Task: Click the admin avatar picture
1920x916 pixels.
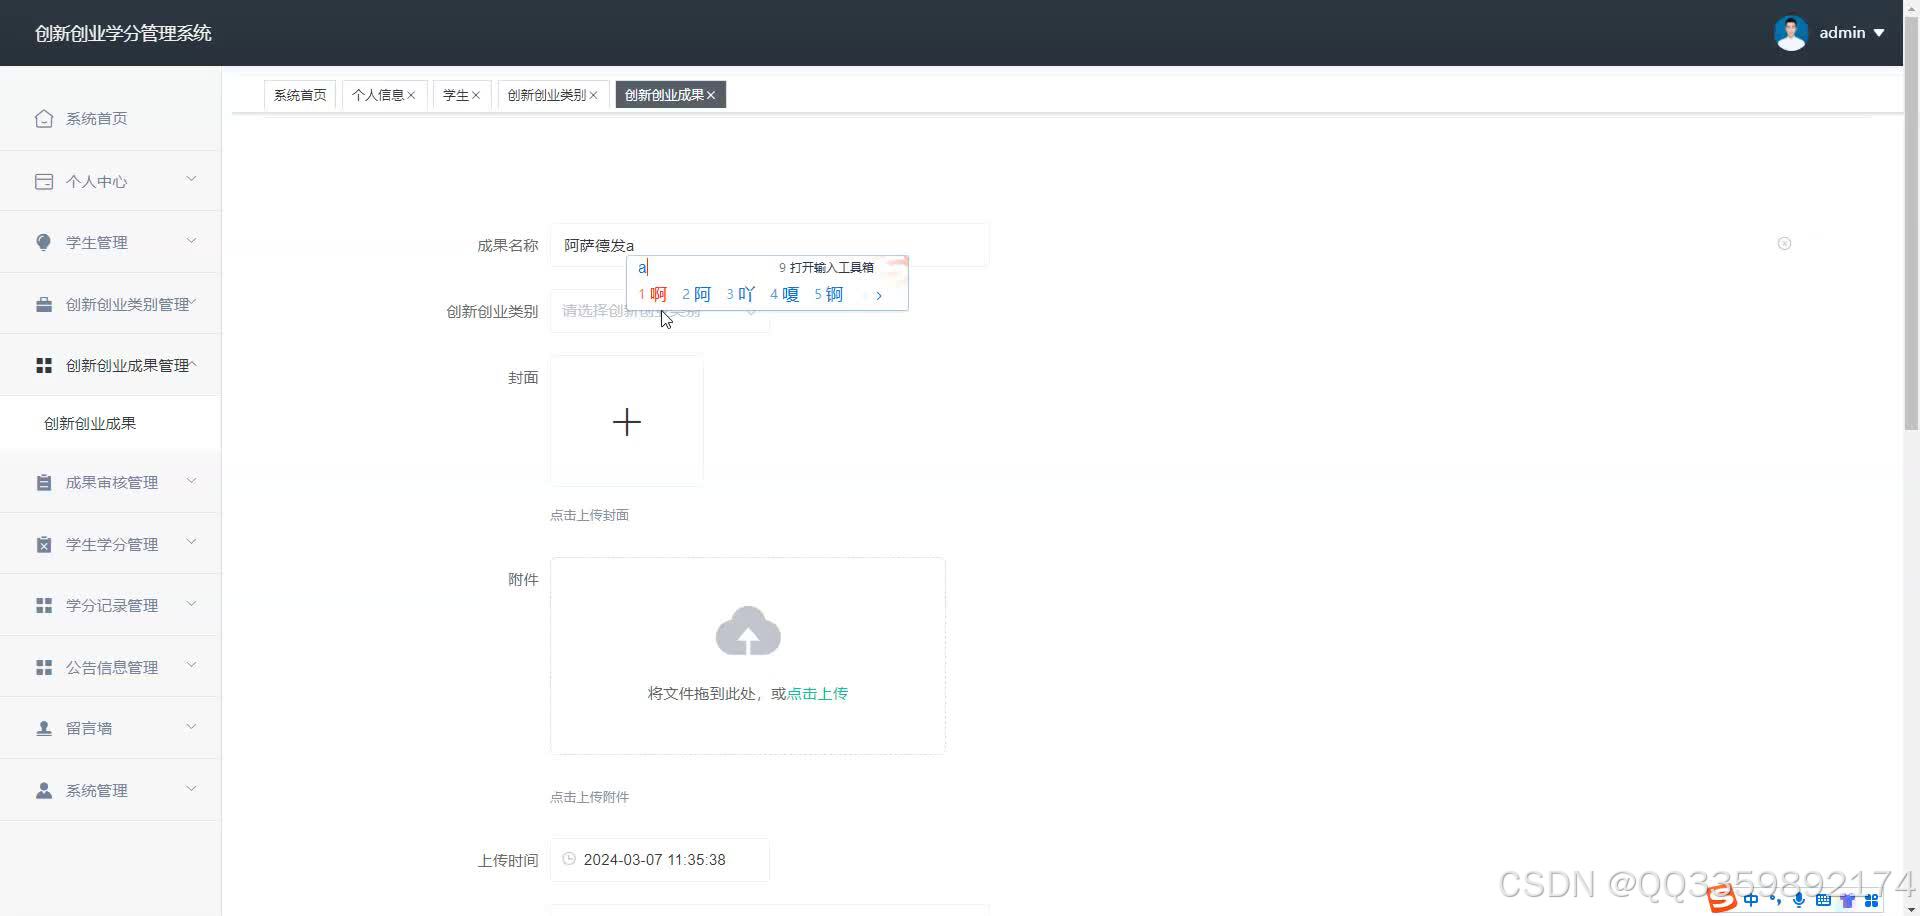Action: coord(1791,33)
